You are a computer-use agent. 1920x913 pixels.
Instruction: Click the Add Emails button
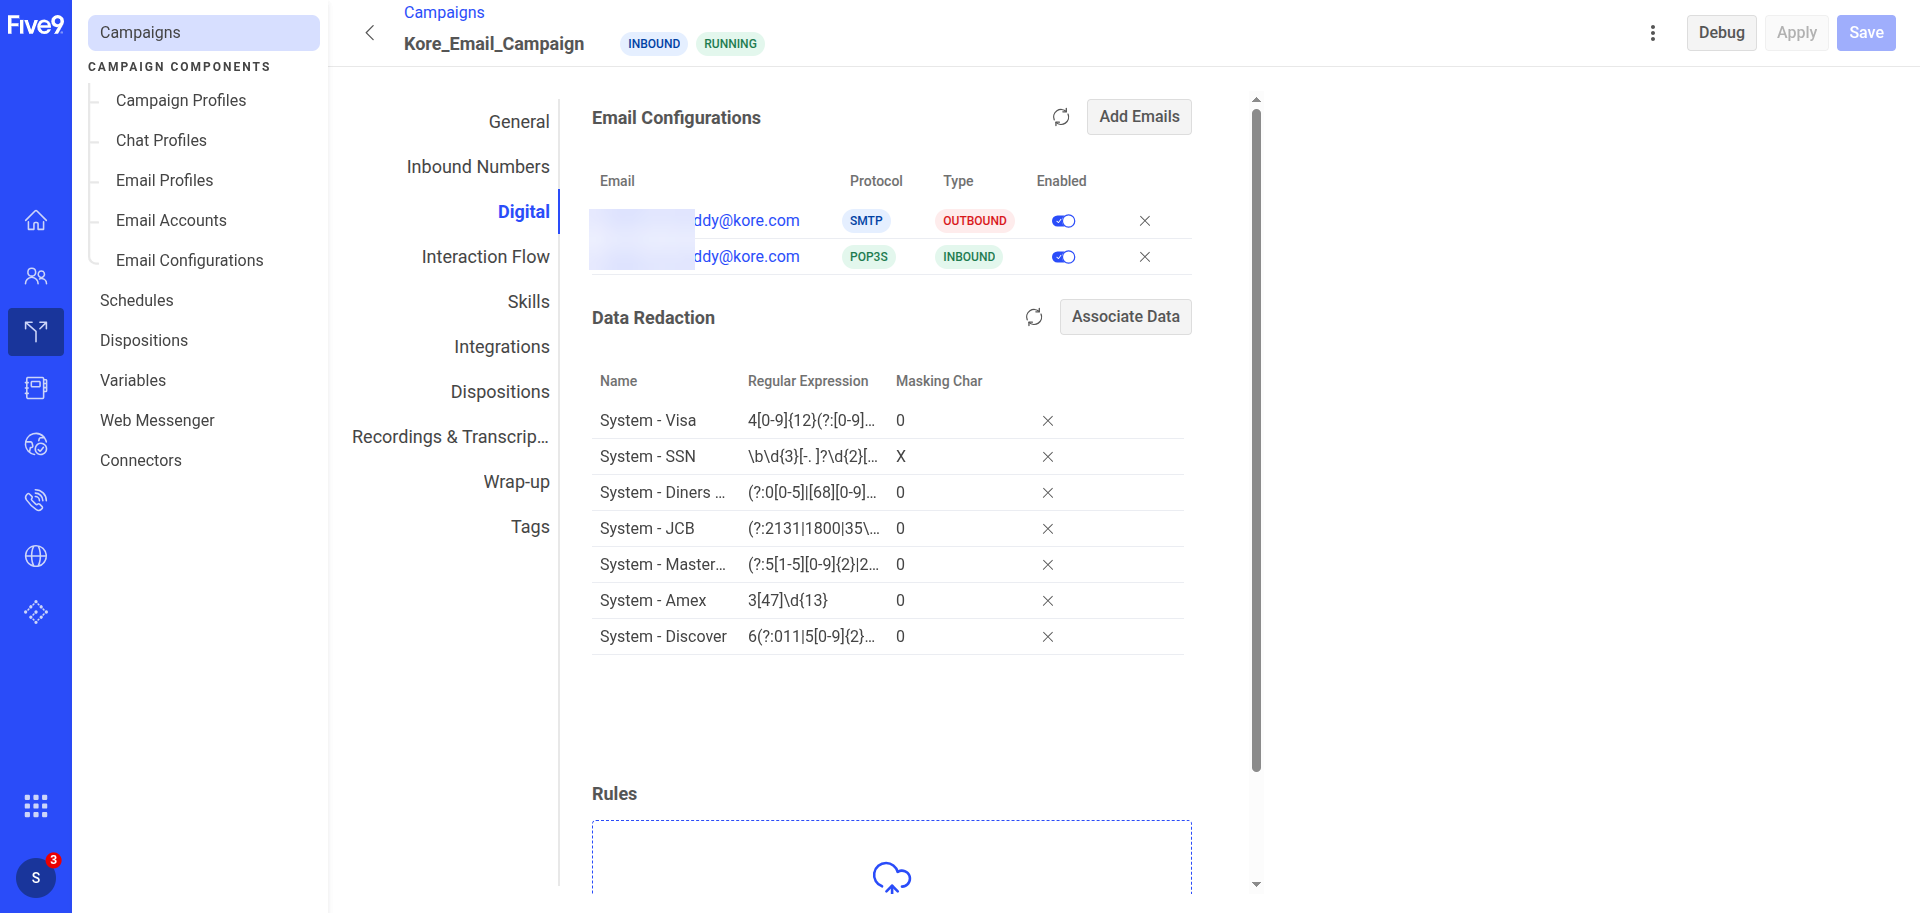click(1139, 117)
